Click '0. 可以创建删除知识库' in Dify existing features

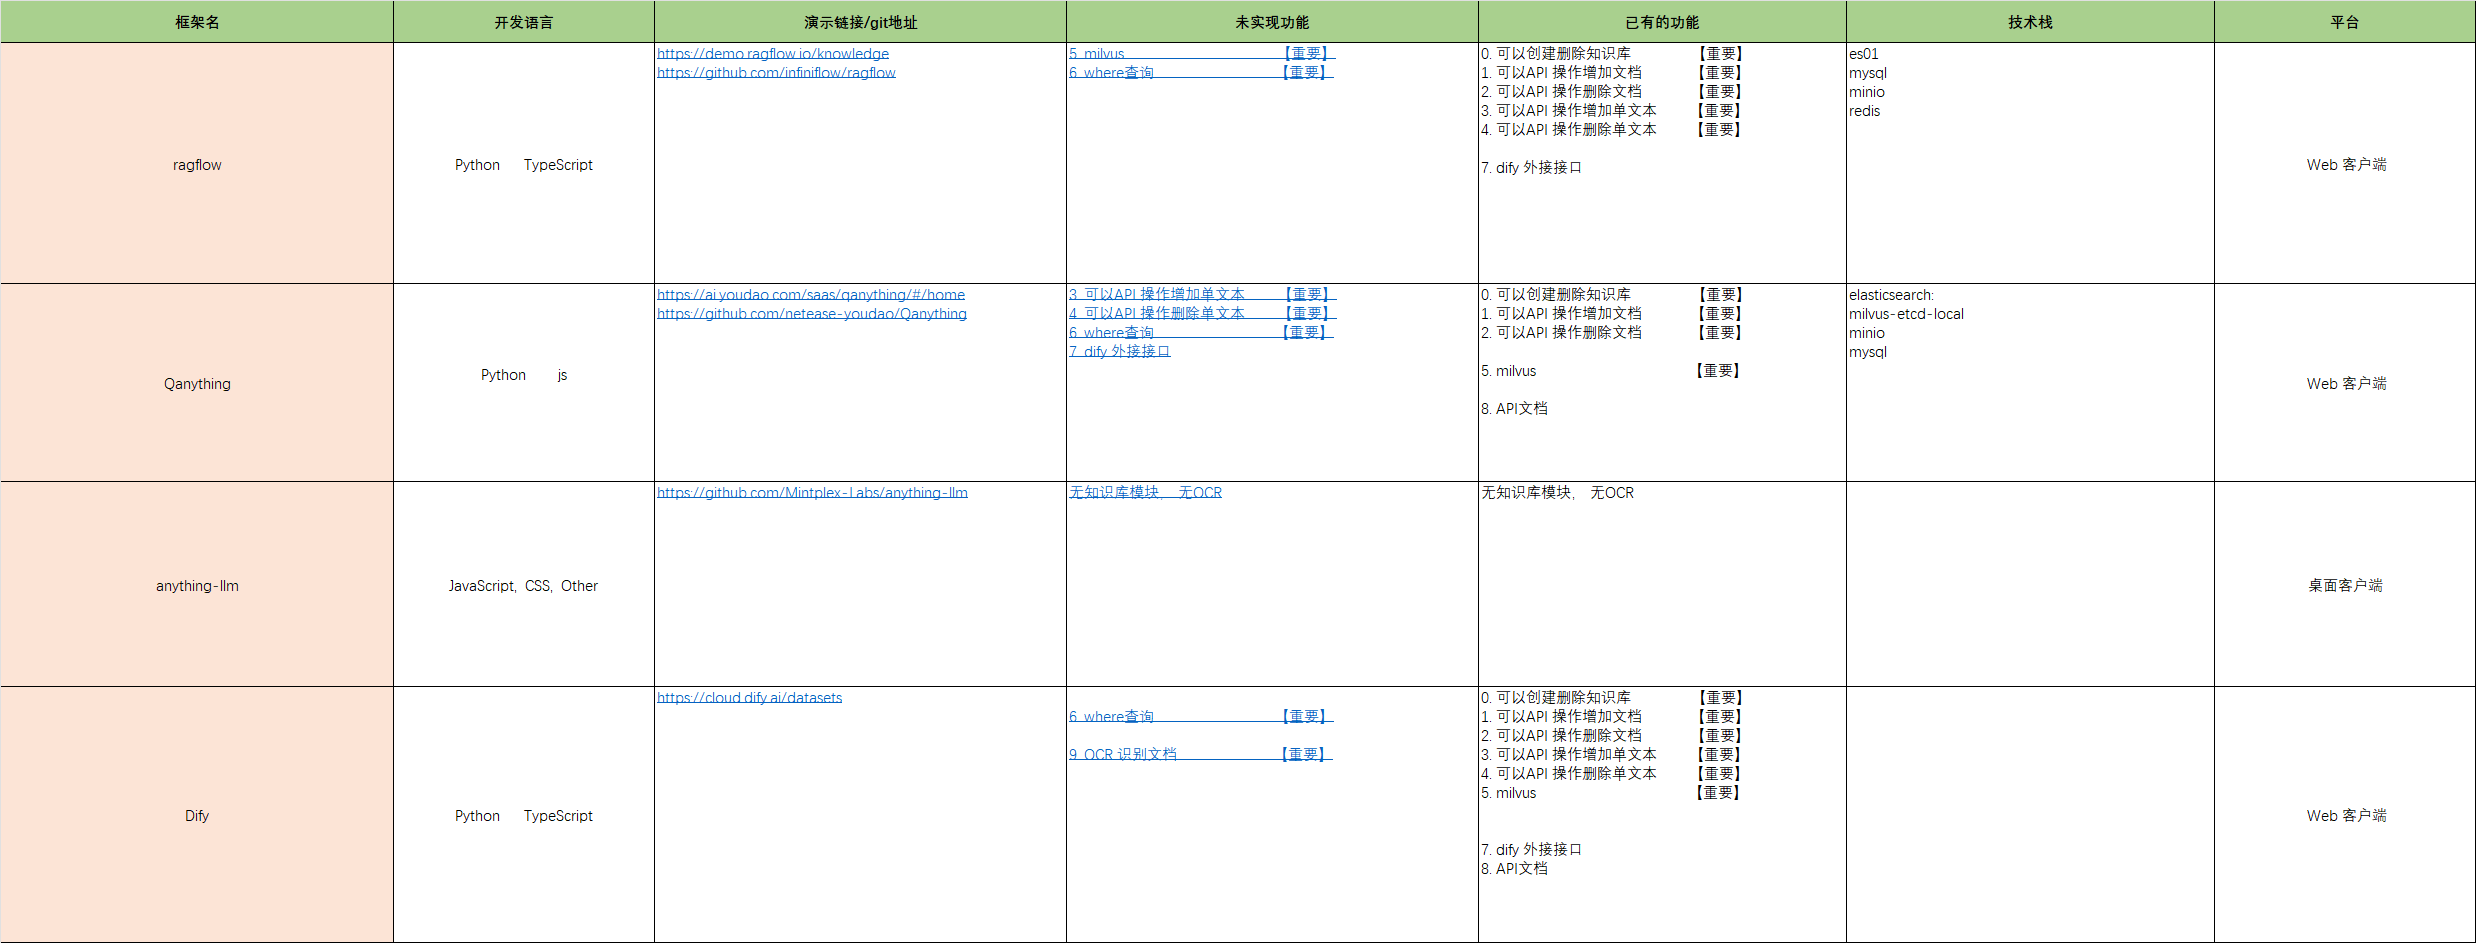[x=1556, y=698]
